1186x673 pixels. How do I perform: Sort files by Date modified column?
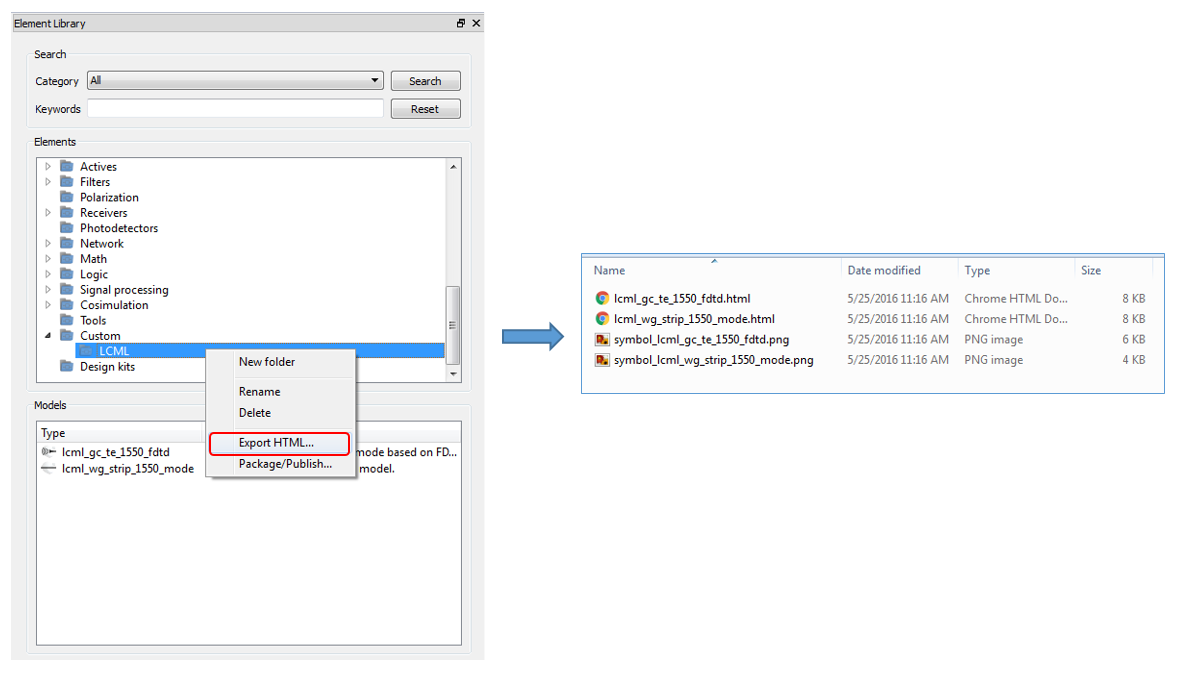point(884,270)
